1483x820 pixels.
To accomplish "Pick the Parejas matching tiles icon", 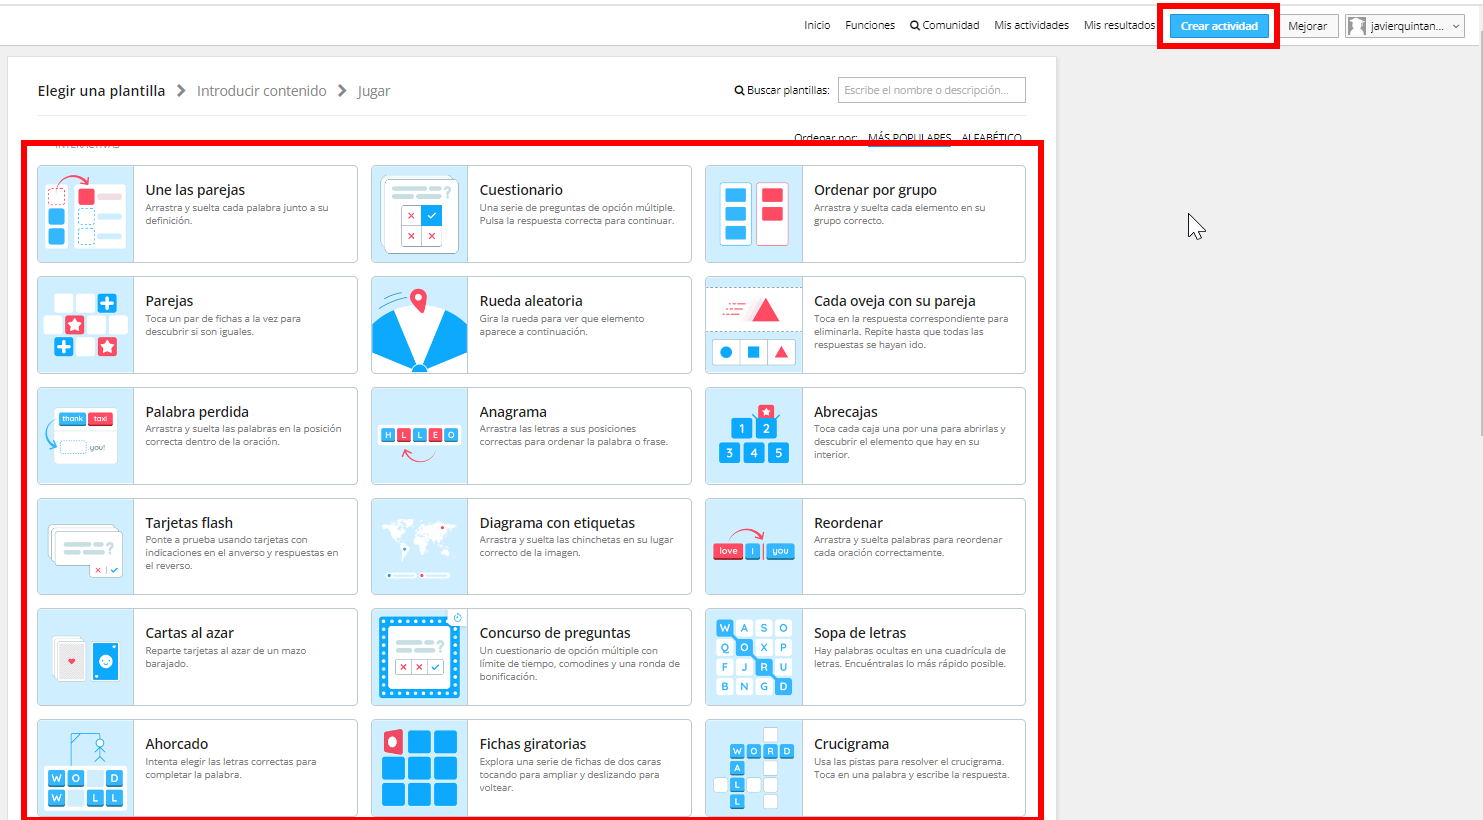I will (x=86, y=325).
